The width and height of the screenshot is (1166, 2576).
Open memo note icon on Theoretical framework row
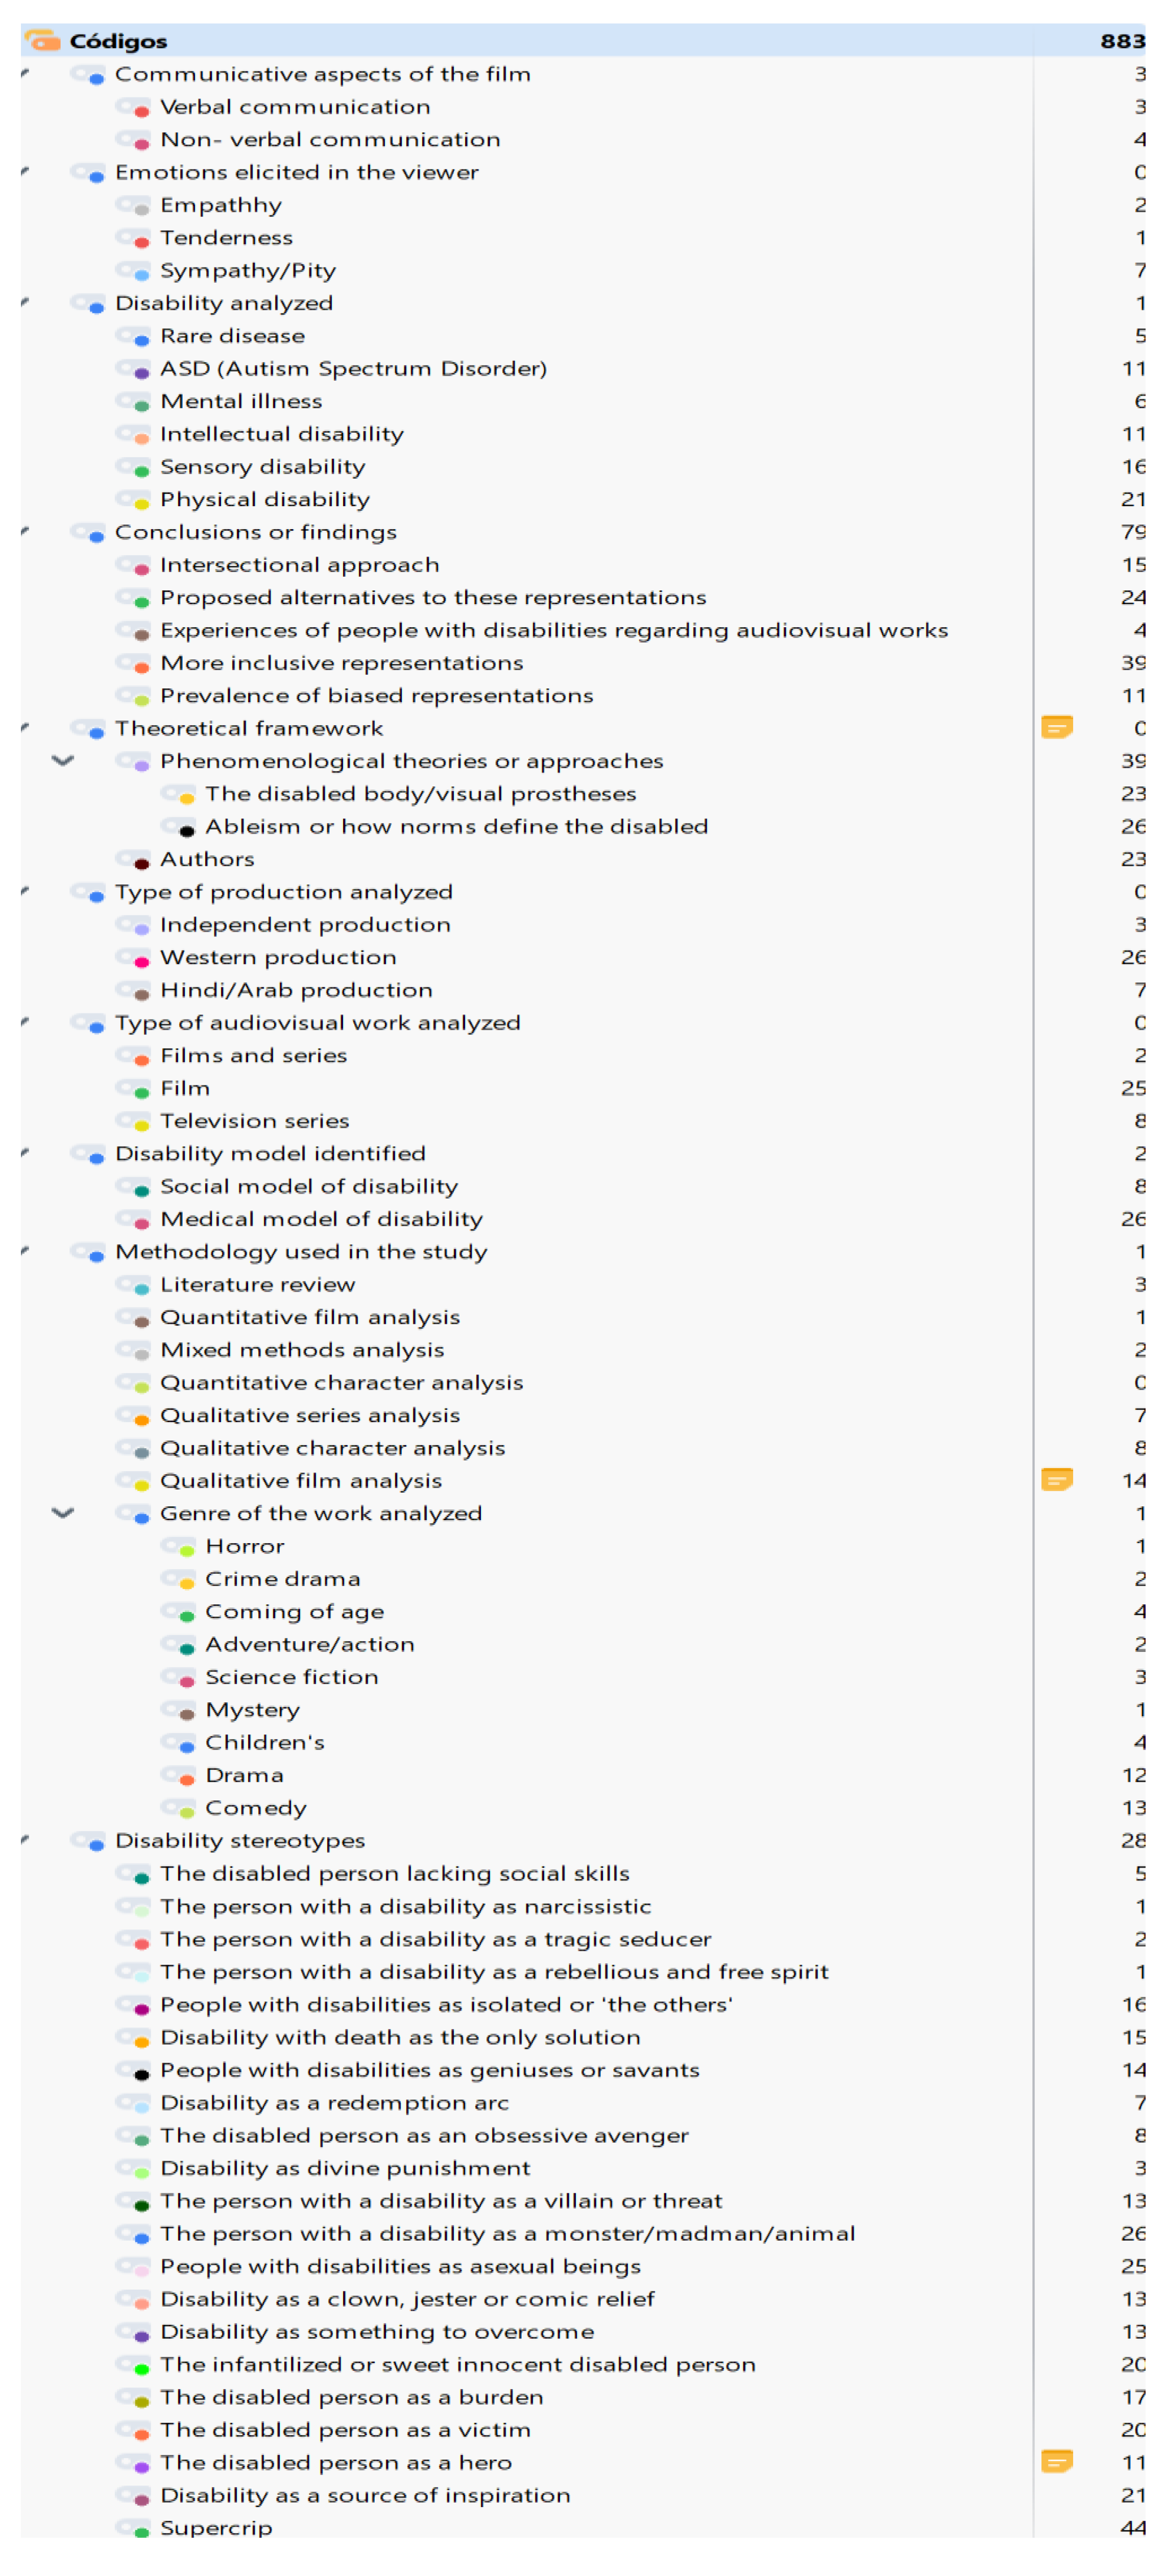click(1056, 727)
